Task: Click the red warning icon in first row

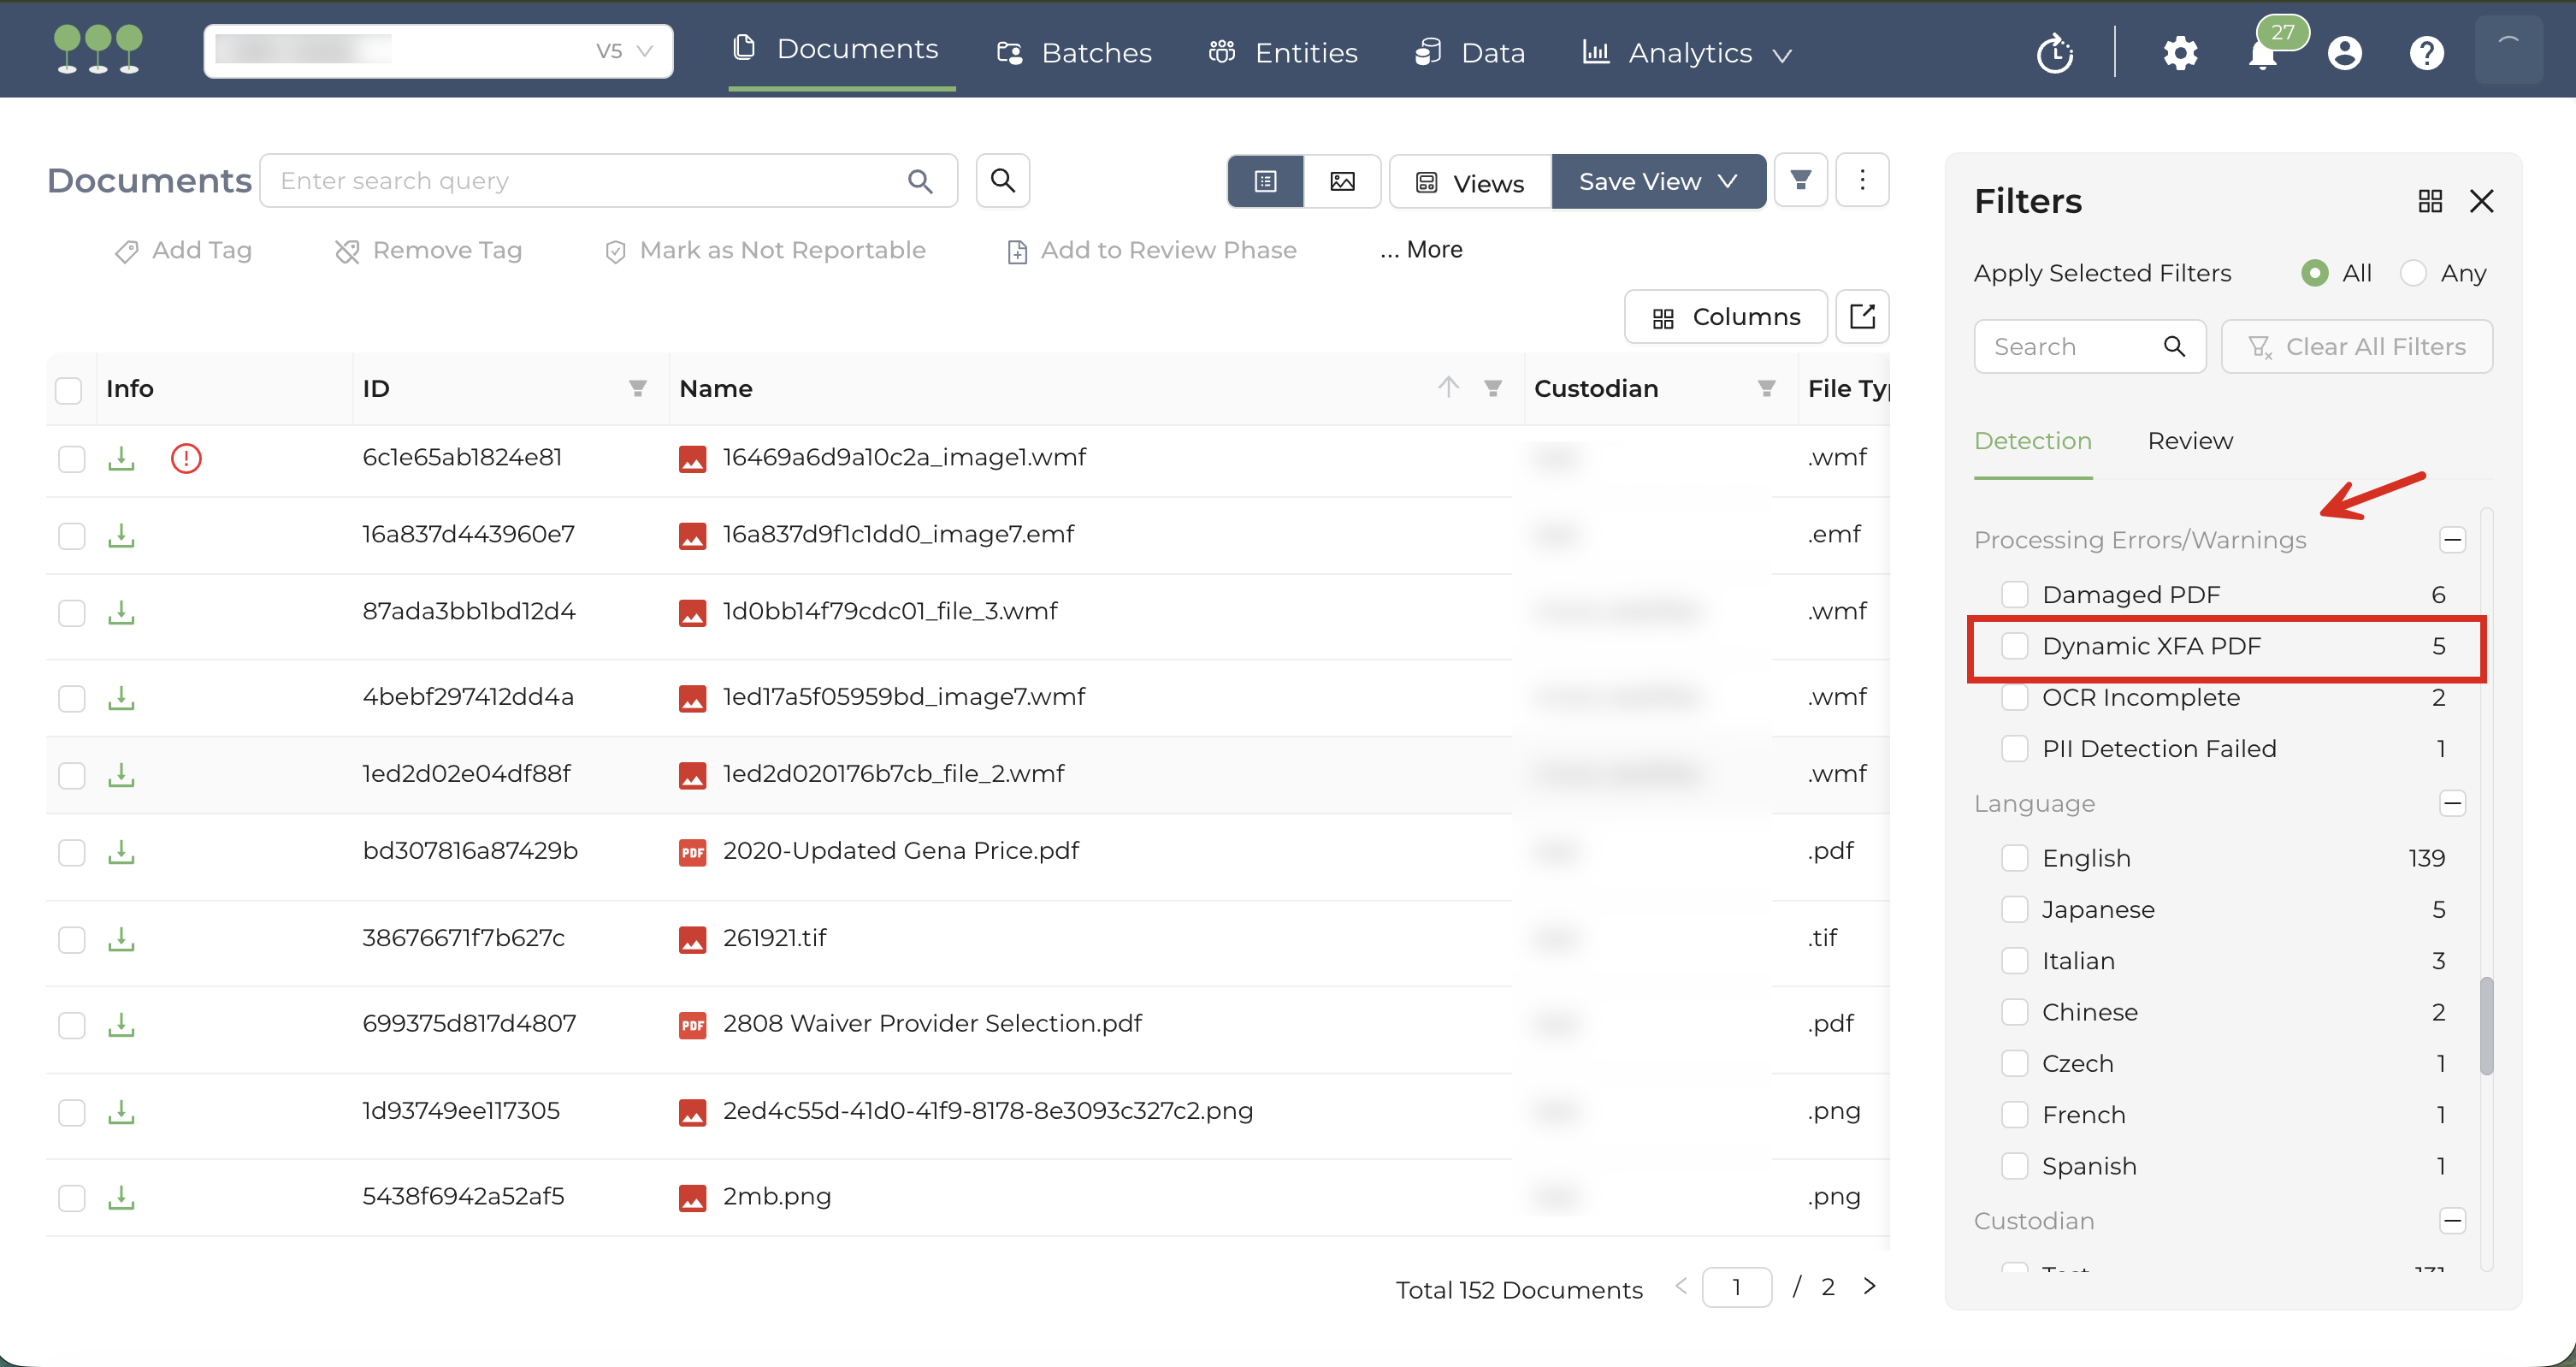Action: point(186,458)
